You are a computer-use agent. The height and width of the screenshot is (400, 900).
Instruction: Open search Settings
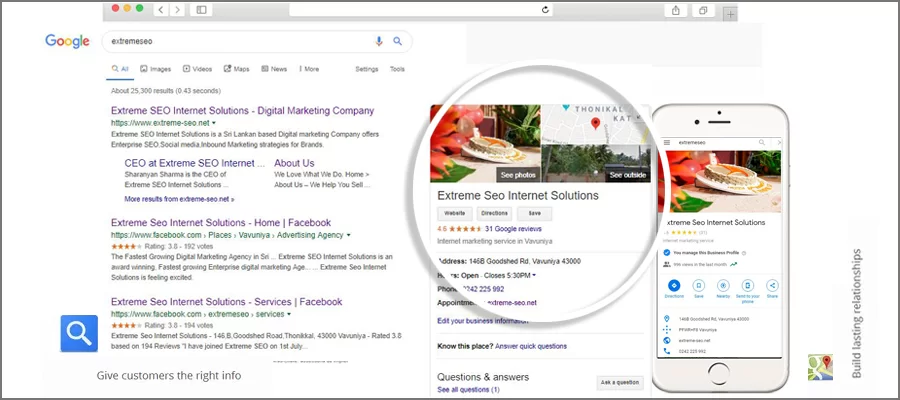click(x=367, y=69)
